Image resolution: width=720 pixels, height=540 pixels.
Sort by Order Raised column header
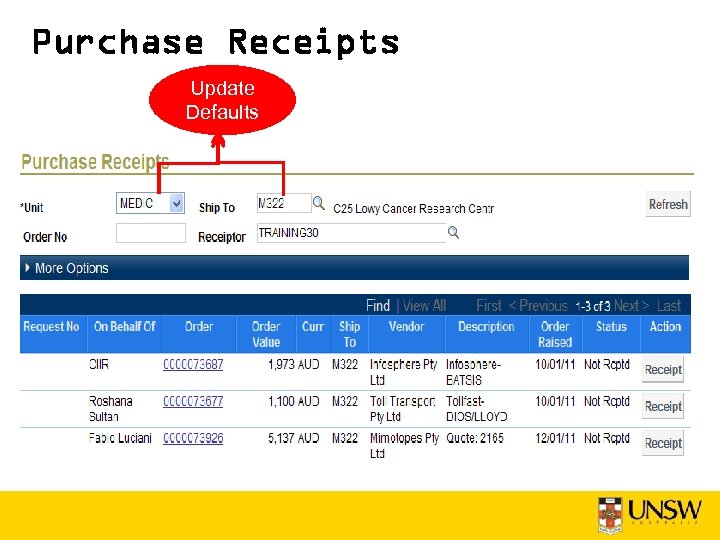pyautogui.click(x=555, y=334)
